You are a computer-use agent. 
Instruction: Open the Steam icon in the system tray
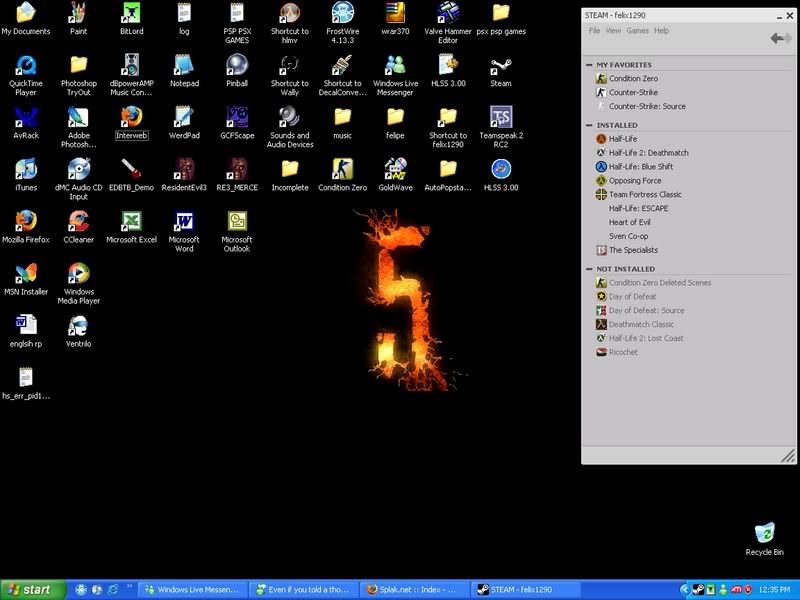pyautogui.click(x=696, y=589)
